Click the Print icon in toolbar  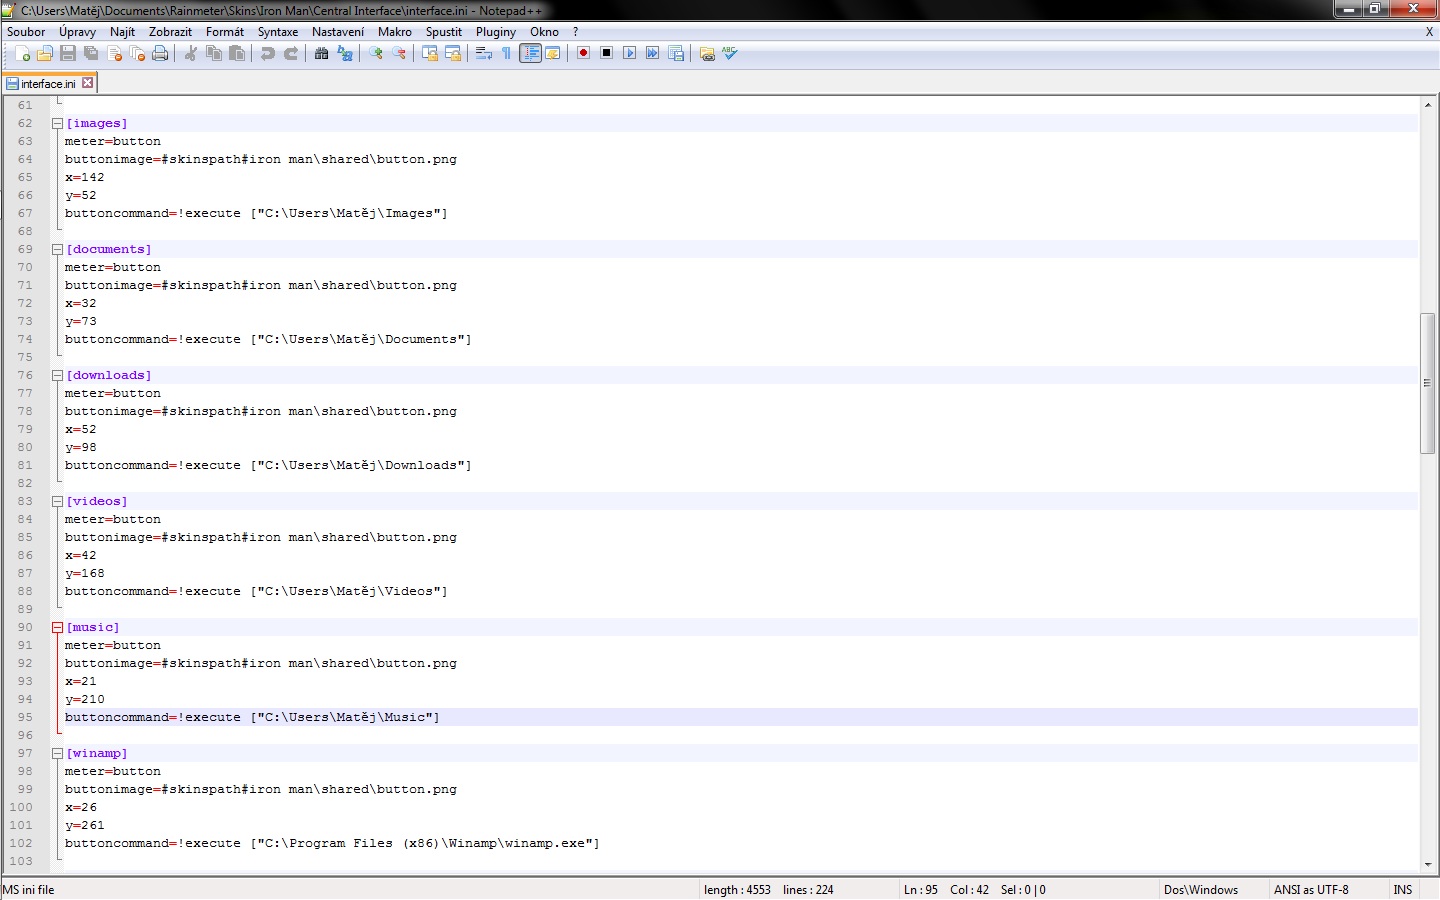click(160, 54)
